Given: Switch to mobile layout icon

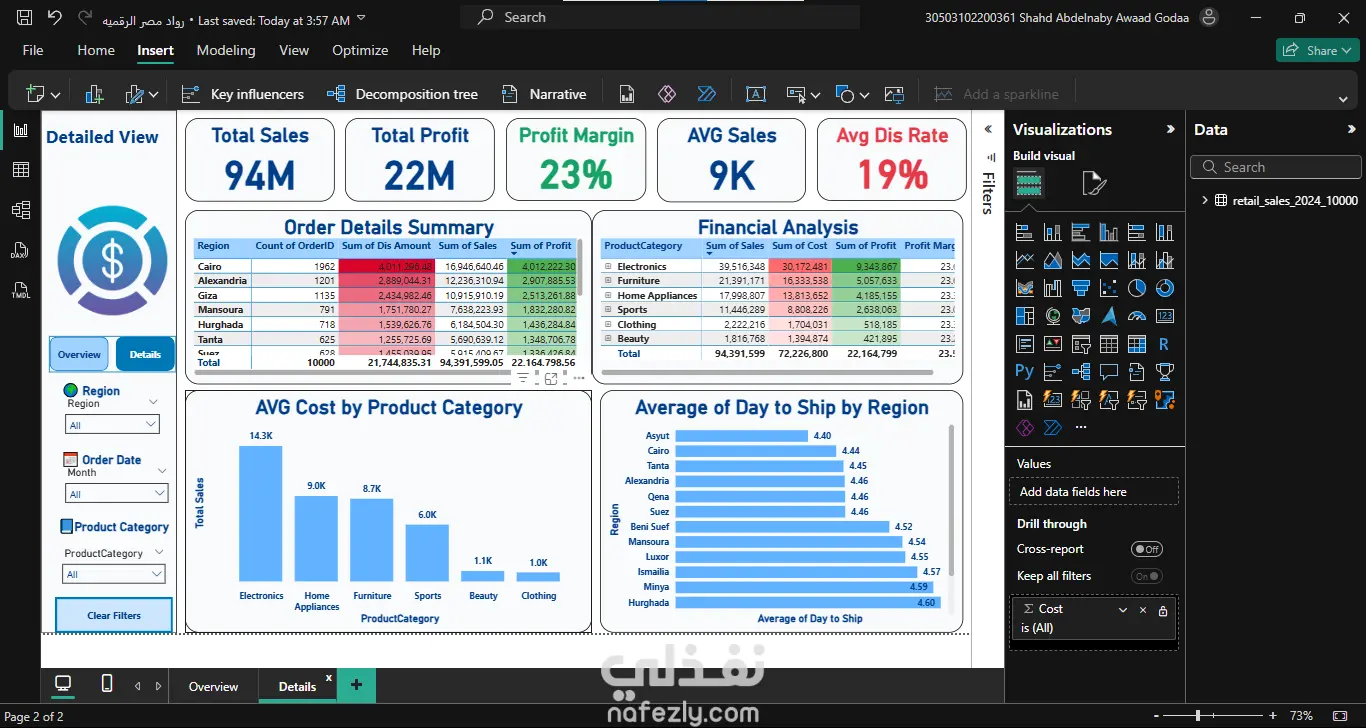Looking at the screenshot, I should click(107, 683).
